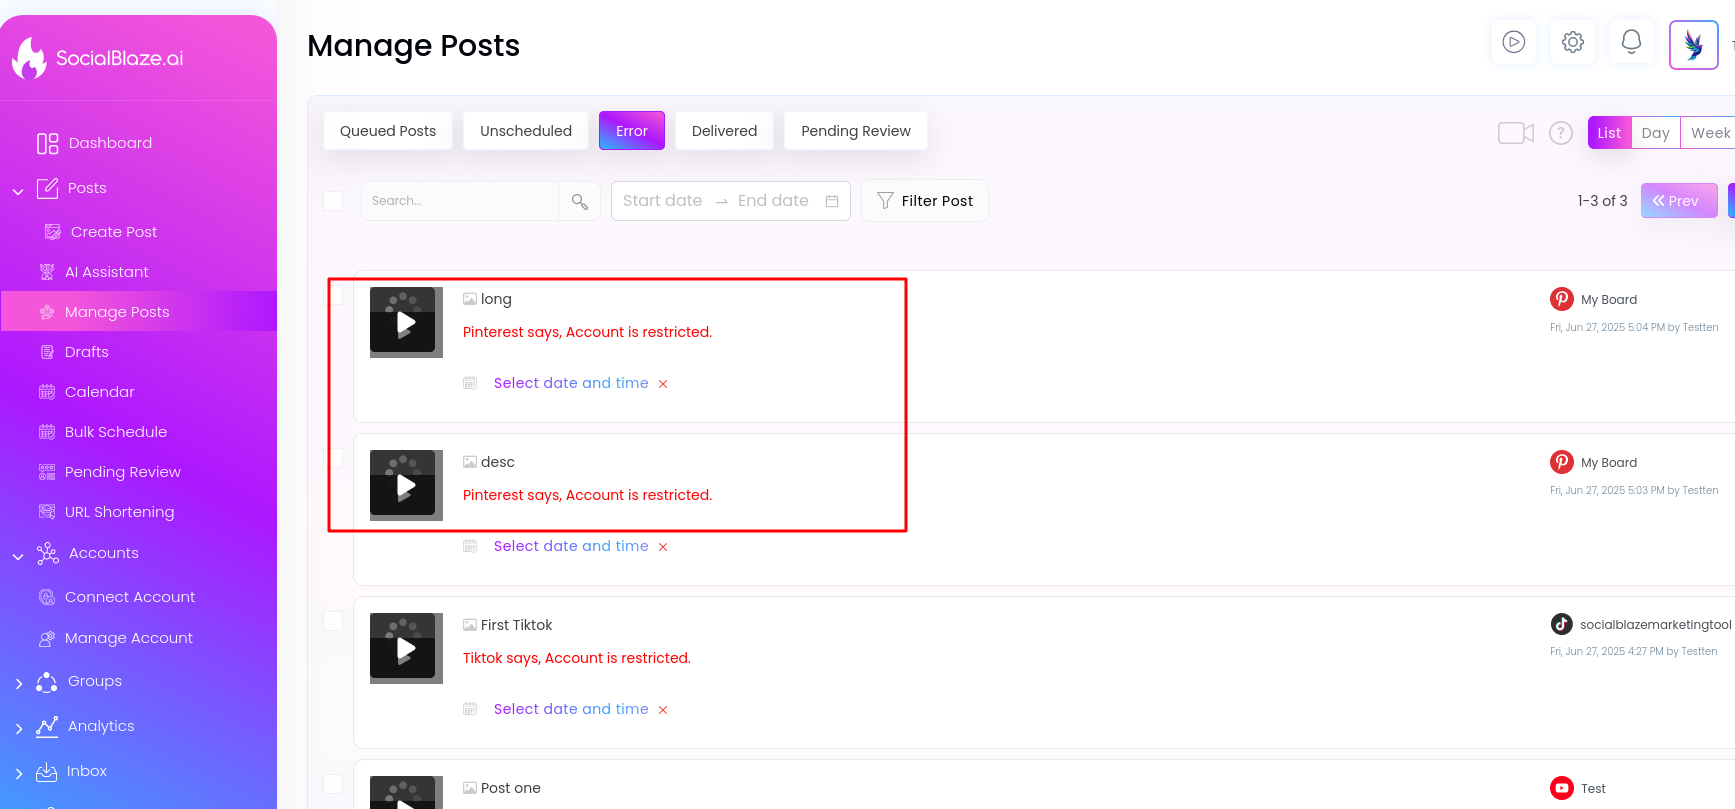1735x809 pixels.
Task: Open the Create Post sidebar item
Action: [x=114, y=232]
